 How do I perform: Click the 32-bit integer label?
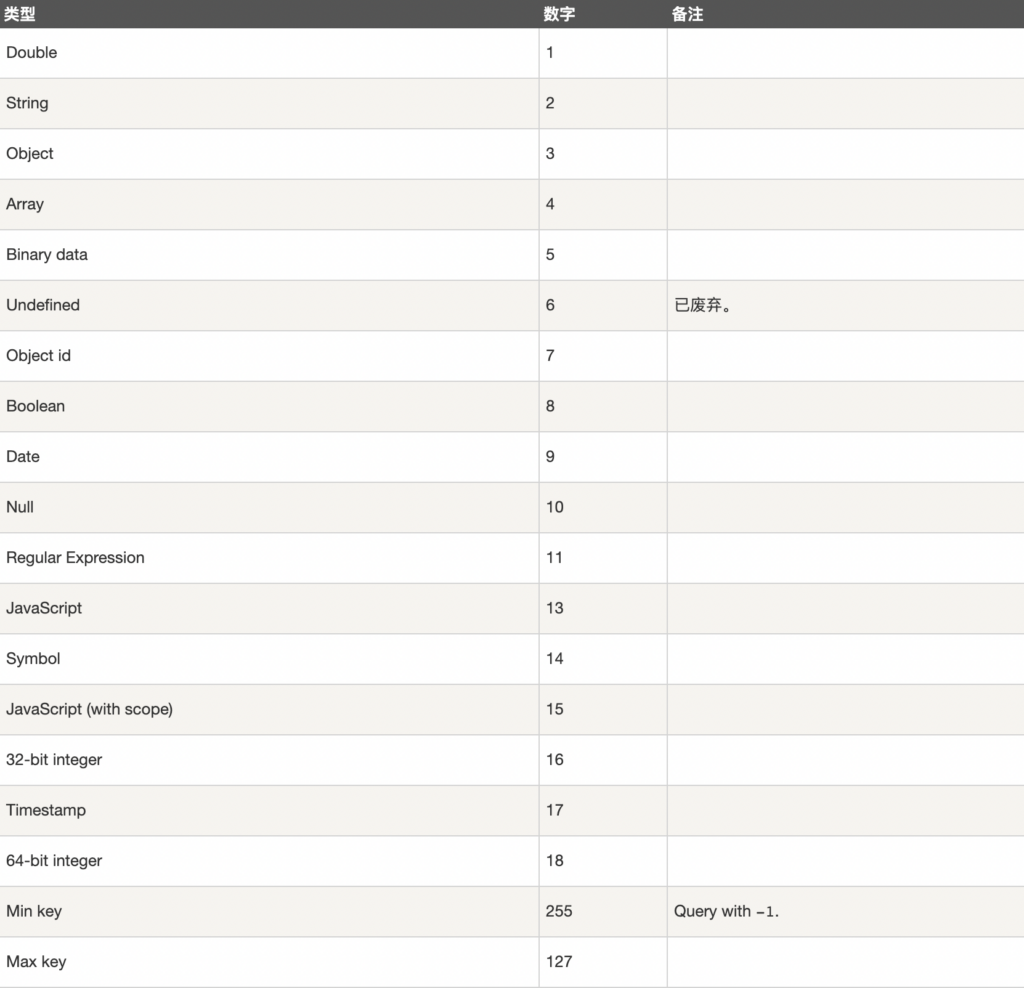click(54, 759)
